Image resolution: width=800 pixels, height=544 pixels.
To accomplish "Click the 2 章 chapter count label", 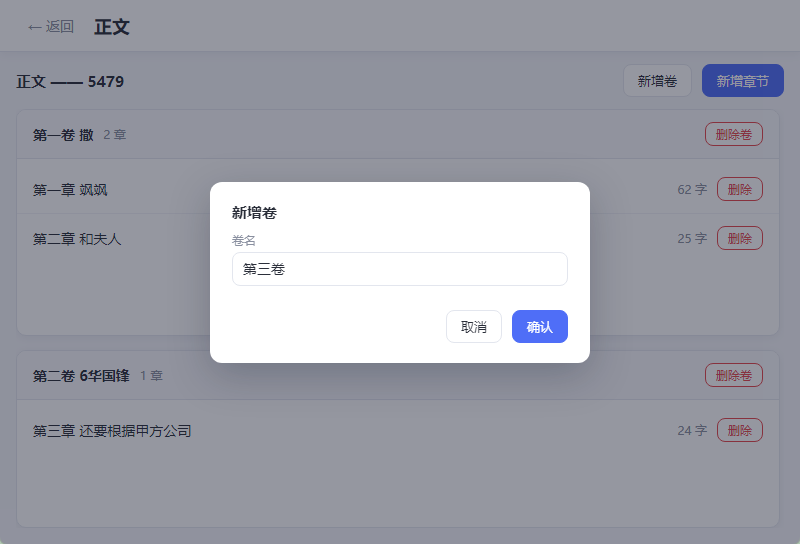I will pyautogui.click(x=115, y=135).
